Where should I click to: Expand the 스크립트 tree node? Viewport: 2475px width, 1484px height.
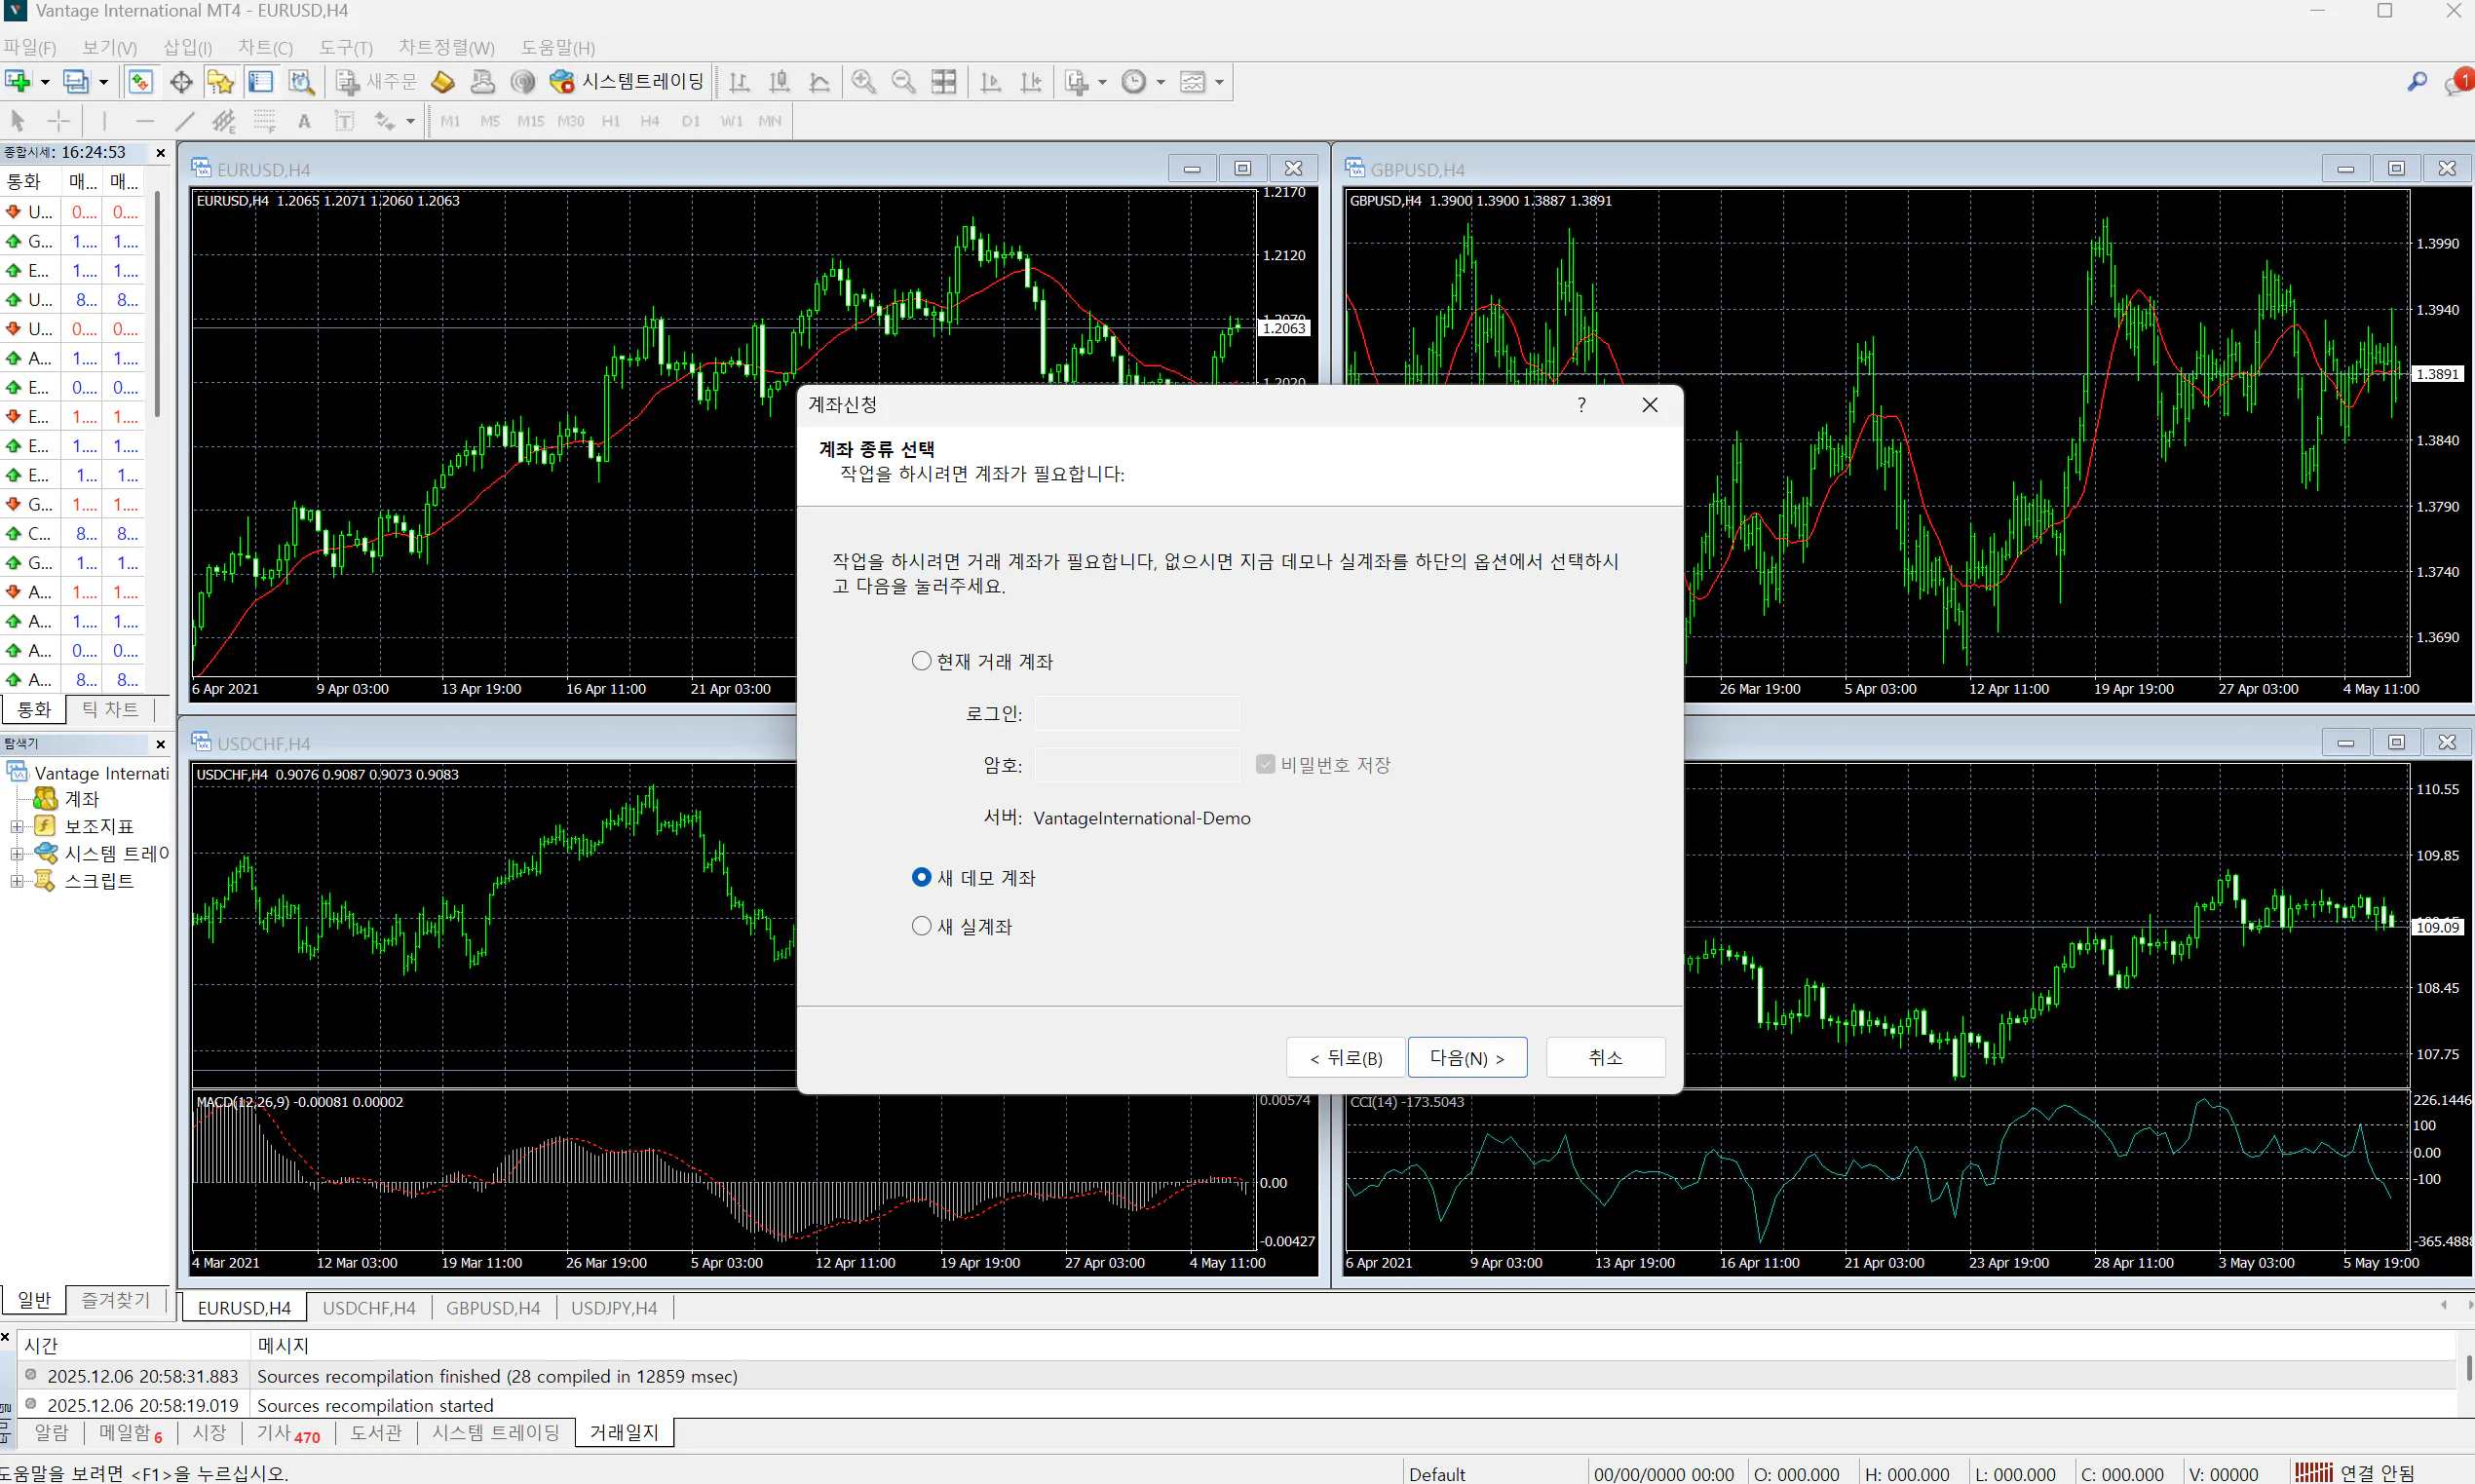coord(16,881)
